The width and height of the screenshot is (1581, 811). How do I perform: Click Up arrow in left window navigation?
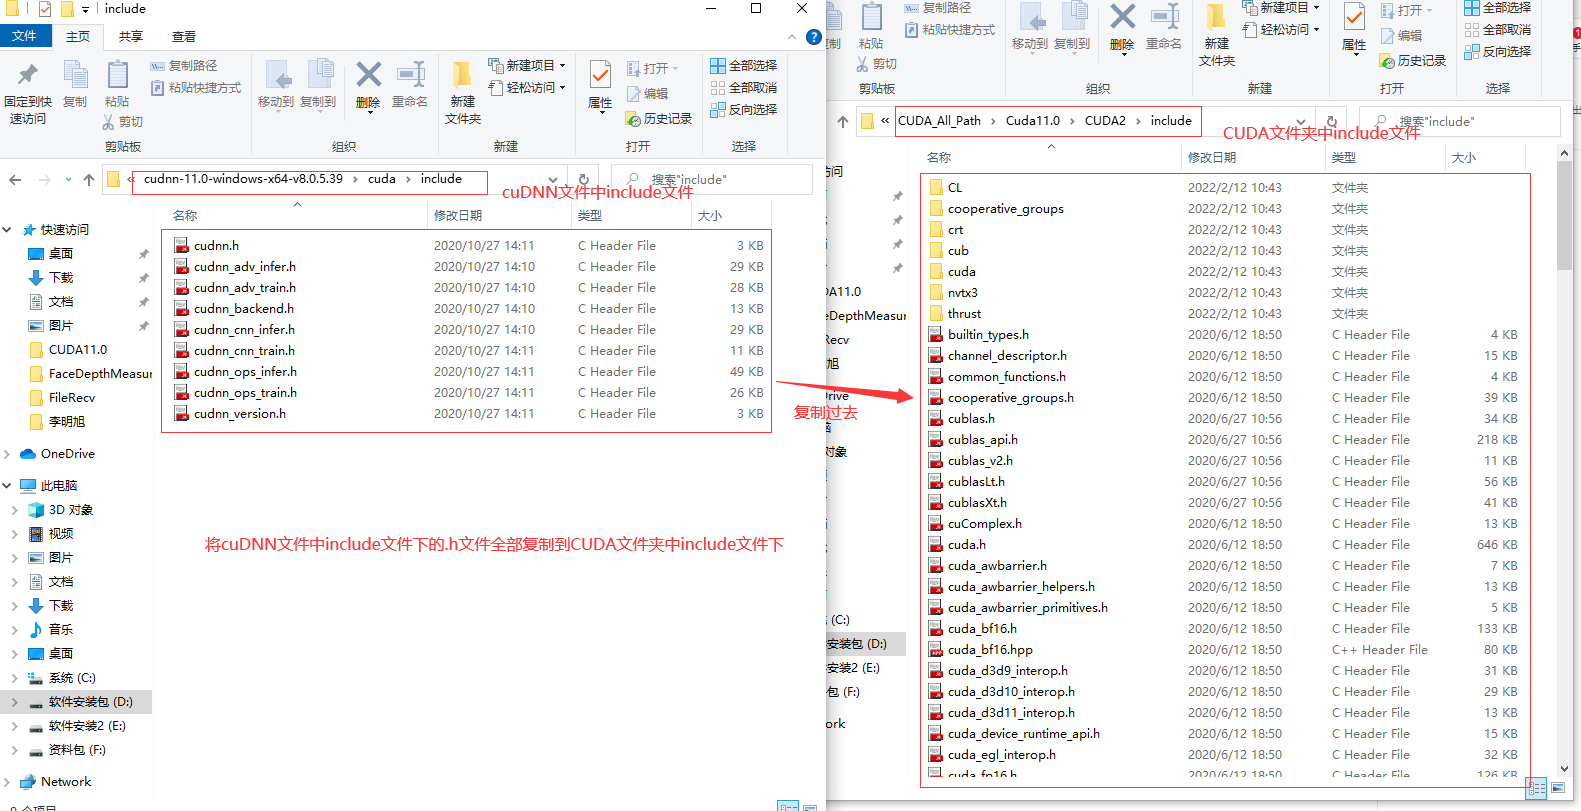[x=89, y=180]
